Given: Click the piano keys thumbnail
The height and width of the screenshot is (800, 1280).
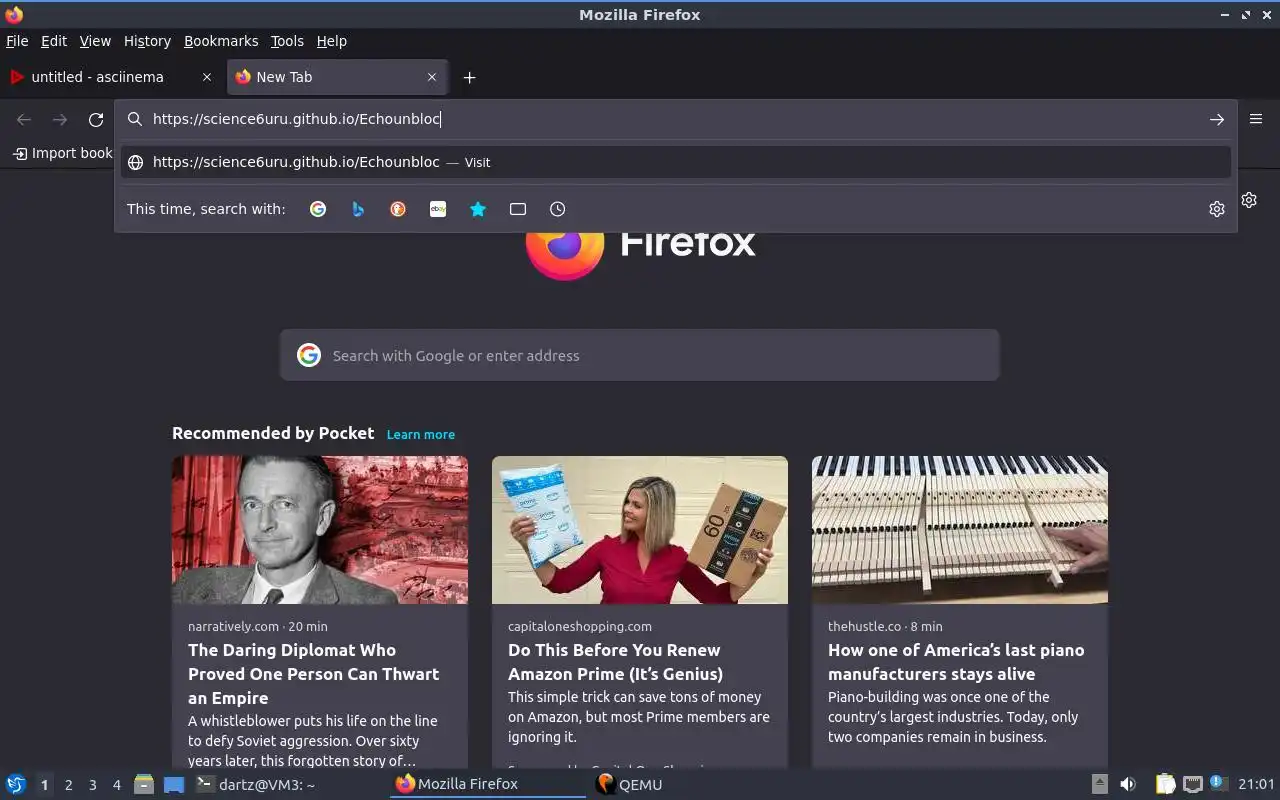Looking at the screenshot, I should (x=960, y=530).
